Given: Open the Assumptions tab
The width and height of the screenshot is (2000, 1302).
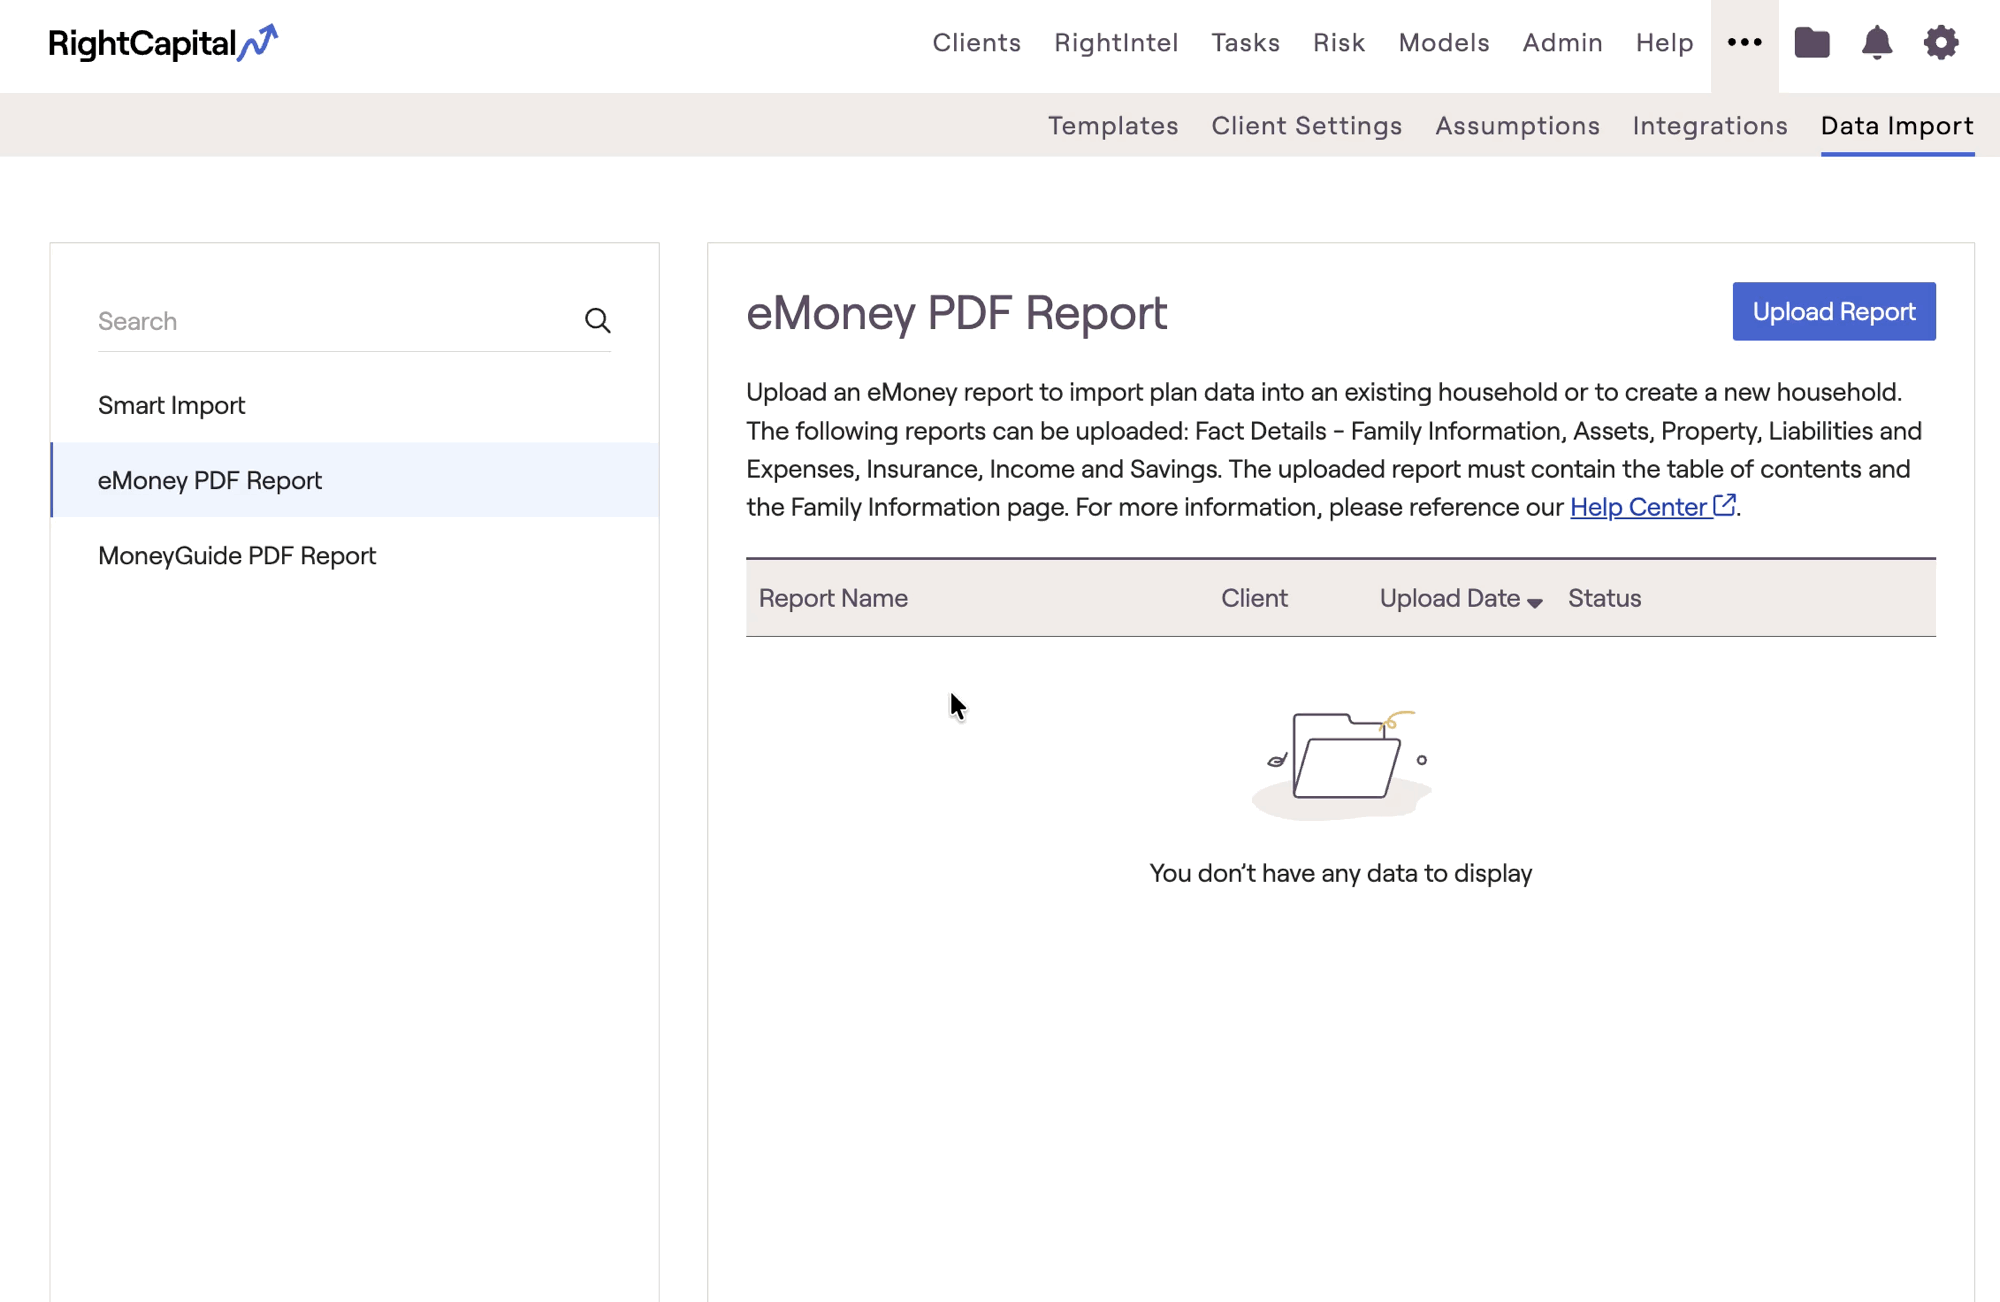Looking at the screenshot, I should tap(1517, 126).
